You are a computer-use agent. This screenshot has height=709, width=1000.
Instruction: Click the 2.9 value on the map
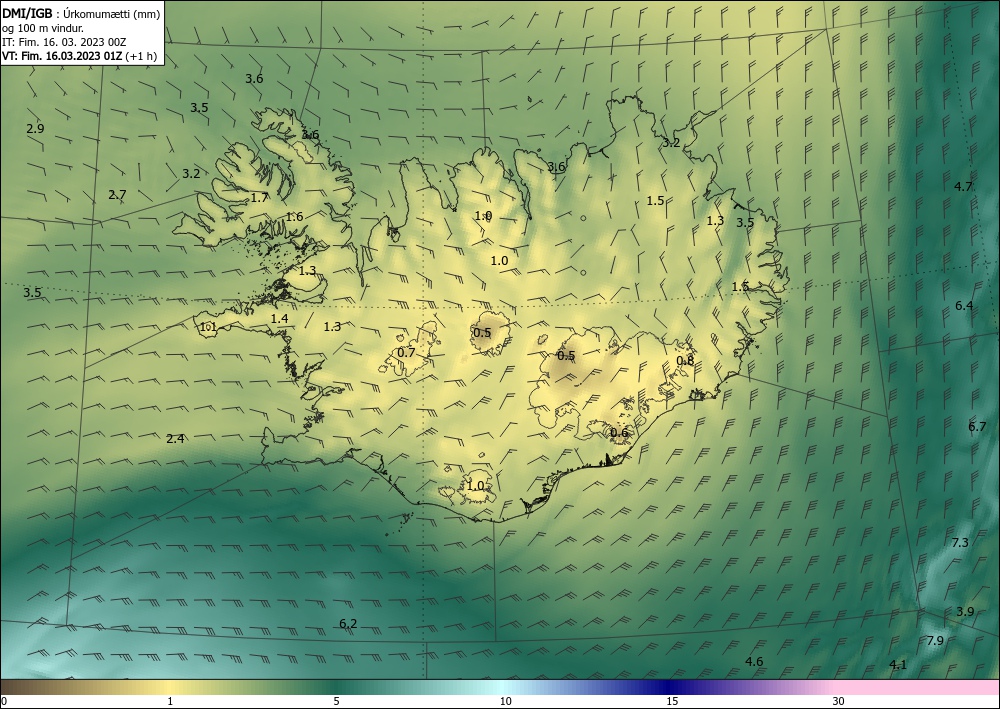coord(36,128)
